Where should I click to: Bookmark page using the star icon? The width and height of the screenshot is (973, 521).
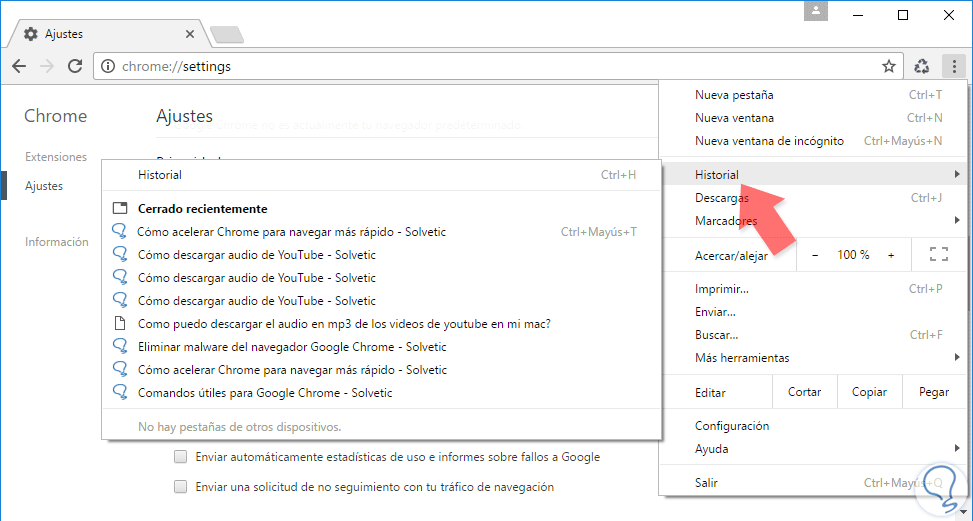[889, 66]
